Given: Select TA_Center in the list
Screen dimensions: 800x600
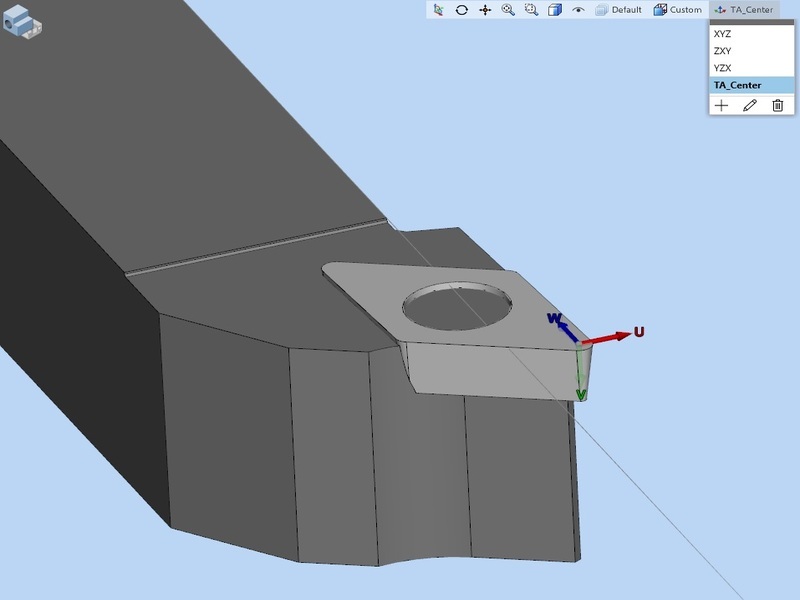Looking at the screenshot, I should tap(752, 85).
